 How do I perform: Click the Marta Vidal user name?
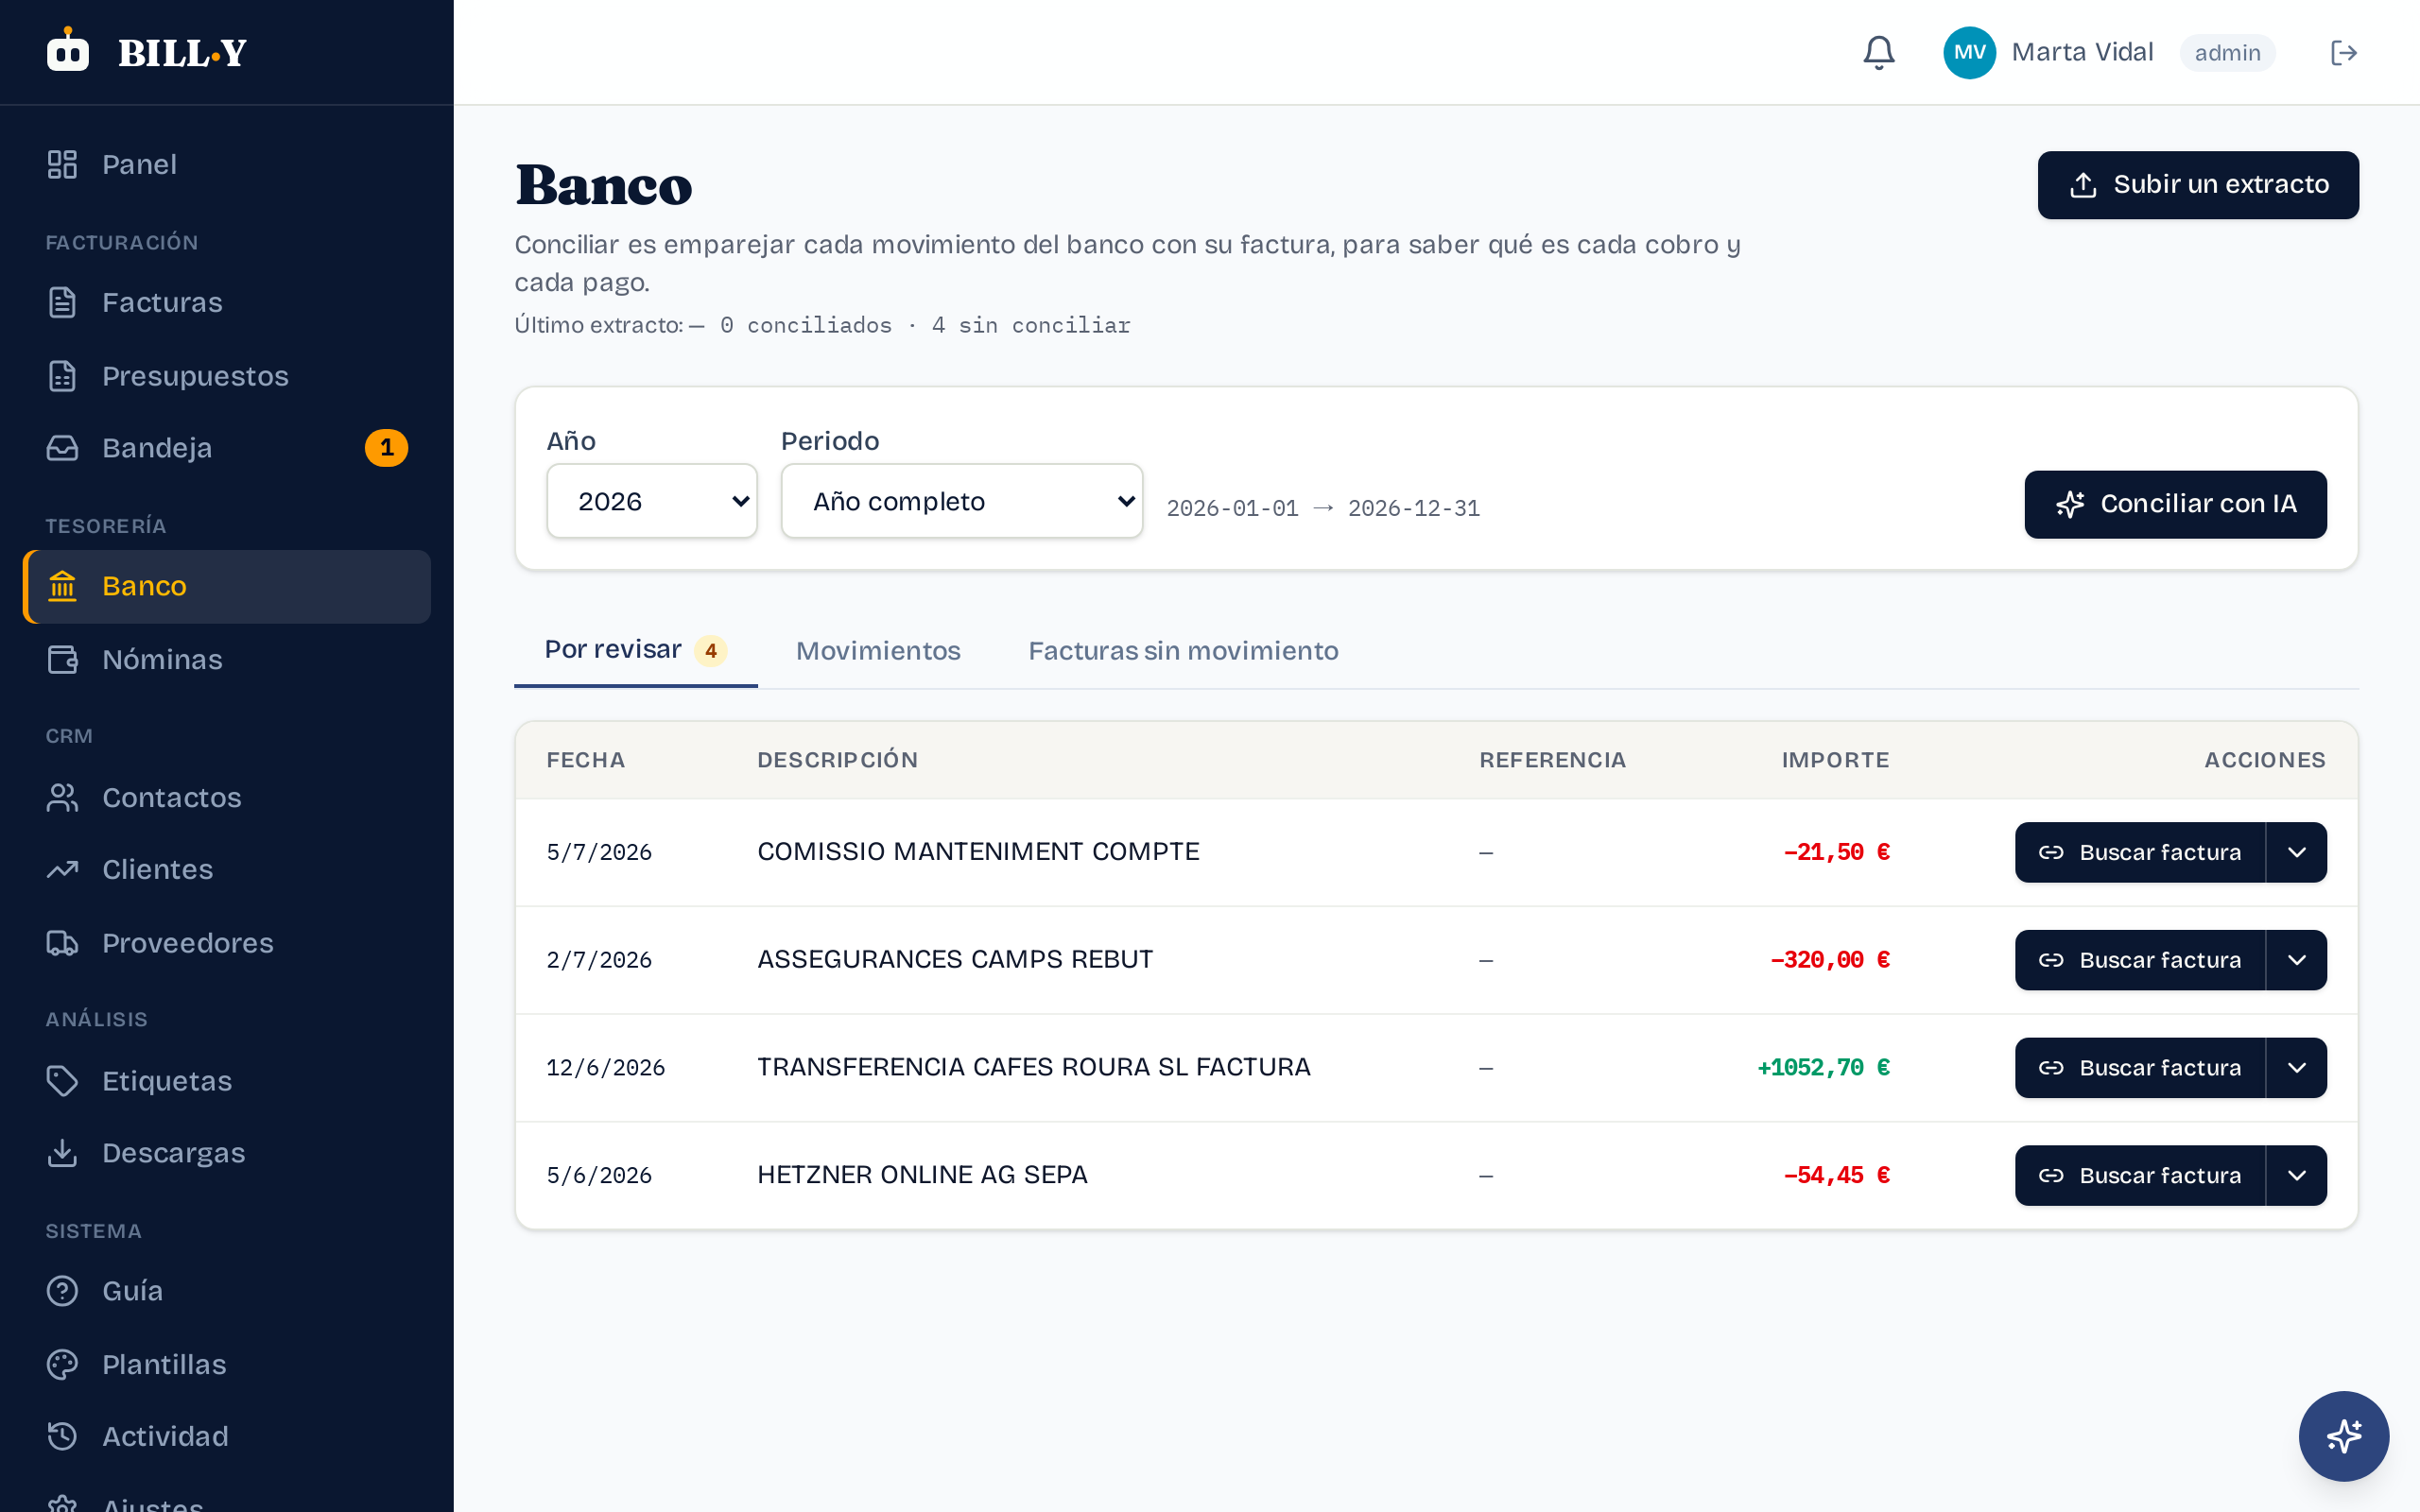2082,52
